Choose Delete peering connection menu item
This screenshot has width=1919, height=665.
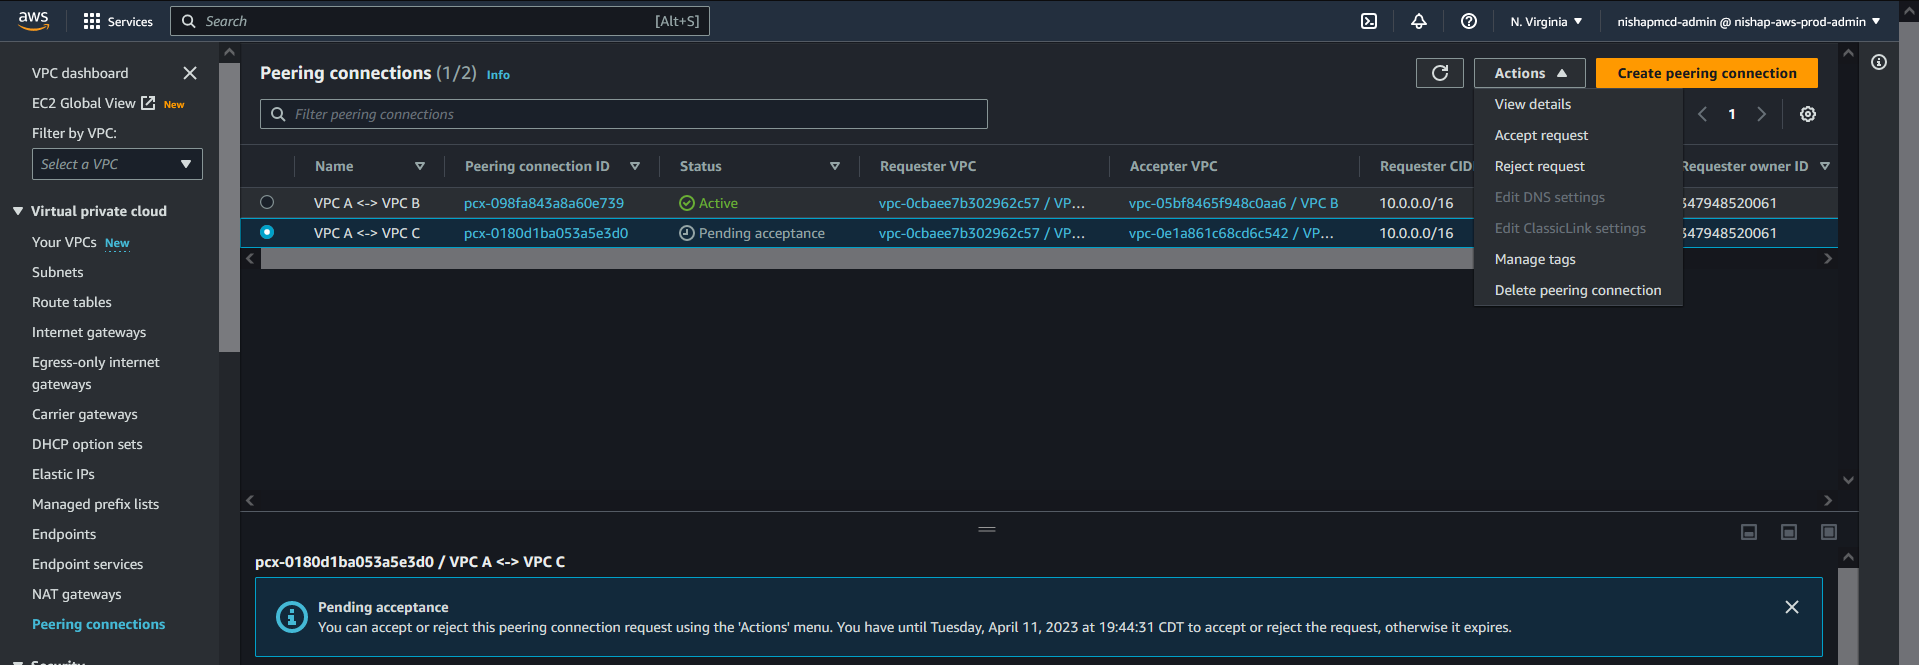[1577, 290]
